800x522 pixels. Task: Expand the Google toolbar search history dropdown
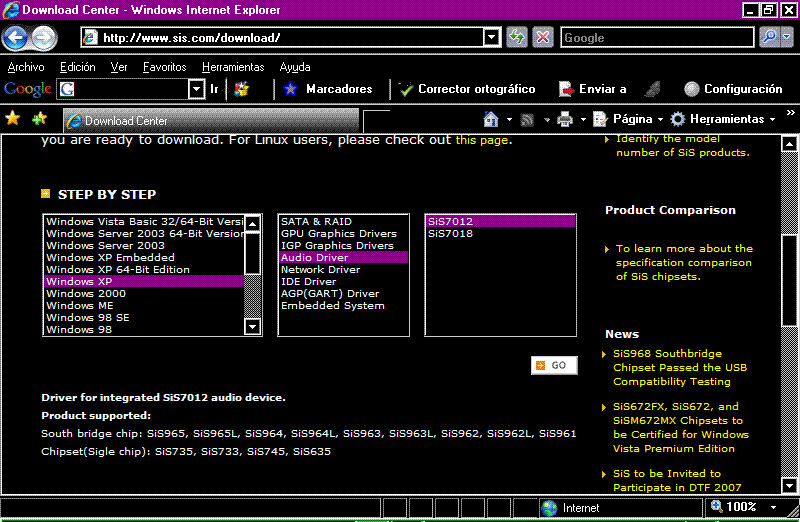pos(196,89)
